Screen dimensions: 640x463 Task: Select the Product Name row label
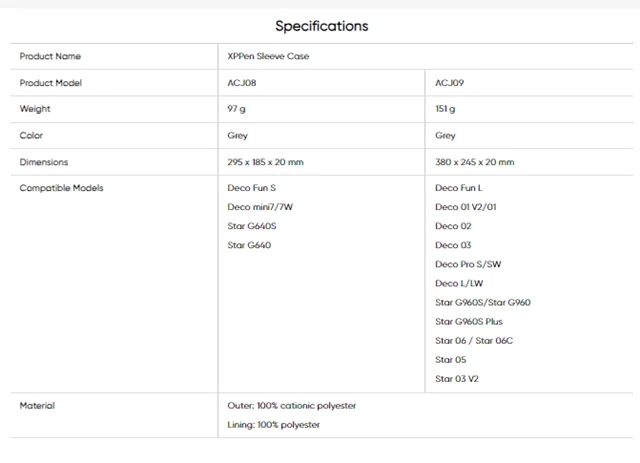(50, 57)
